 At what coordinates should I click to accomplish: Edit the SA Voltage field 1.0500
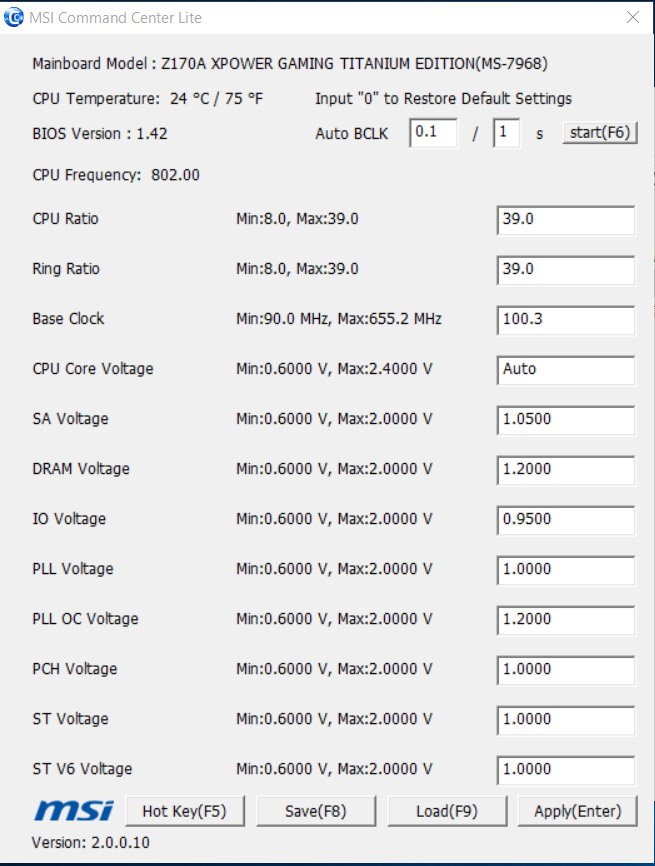566,420
